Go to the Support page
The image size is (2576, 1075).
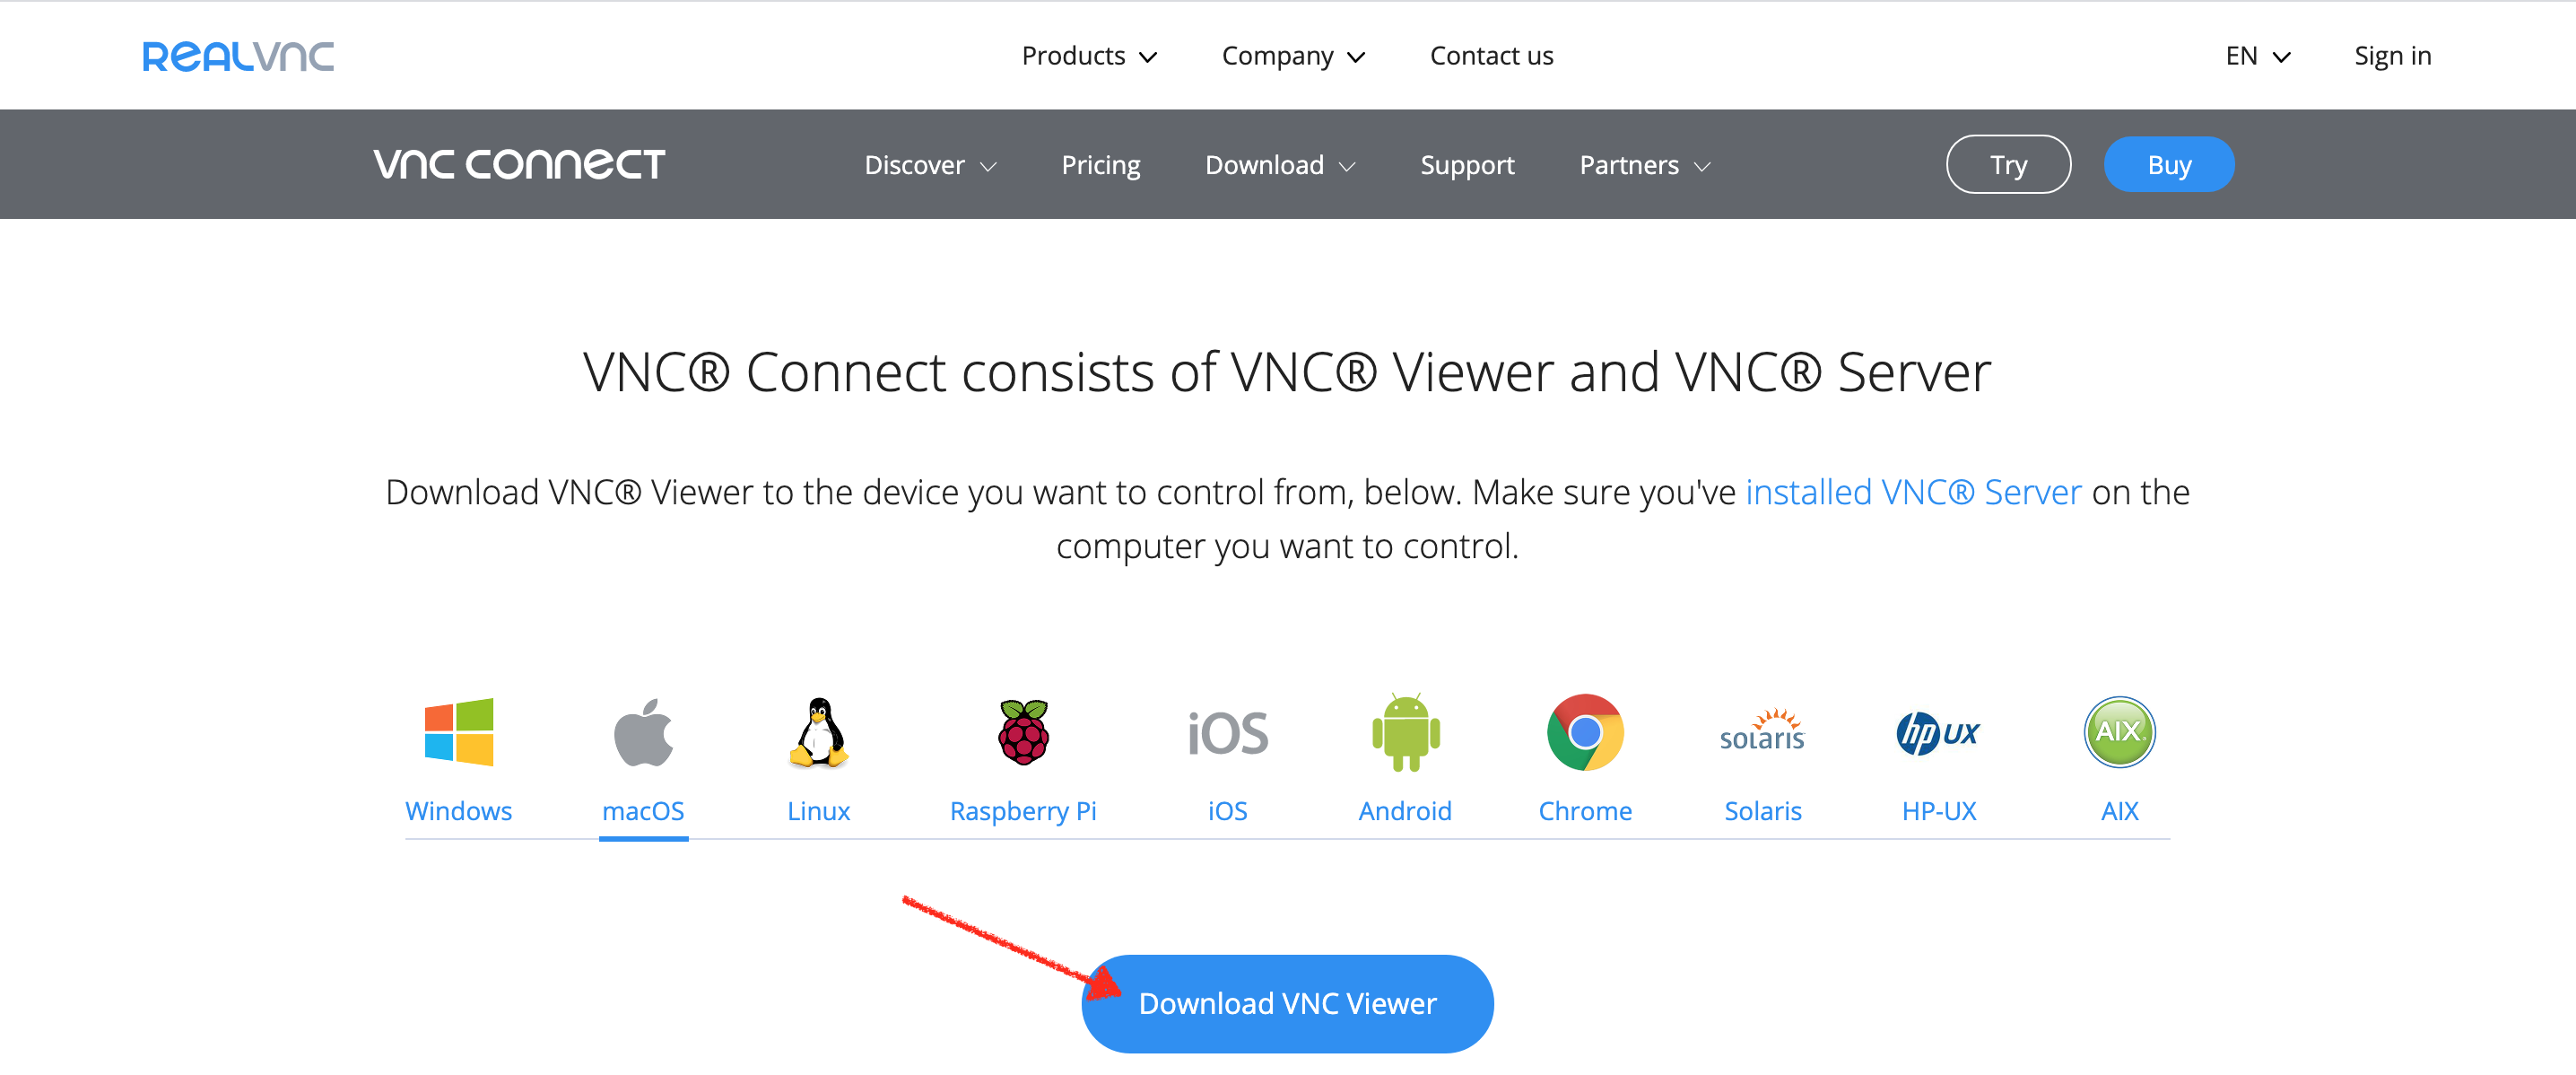pos(1467,165)
